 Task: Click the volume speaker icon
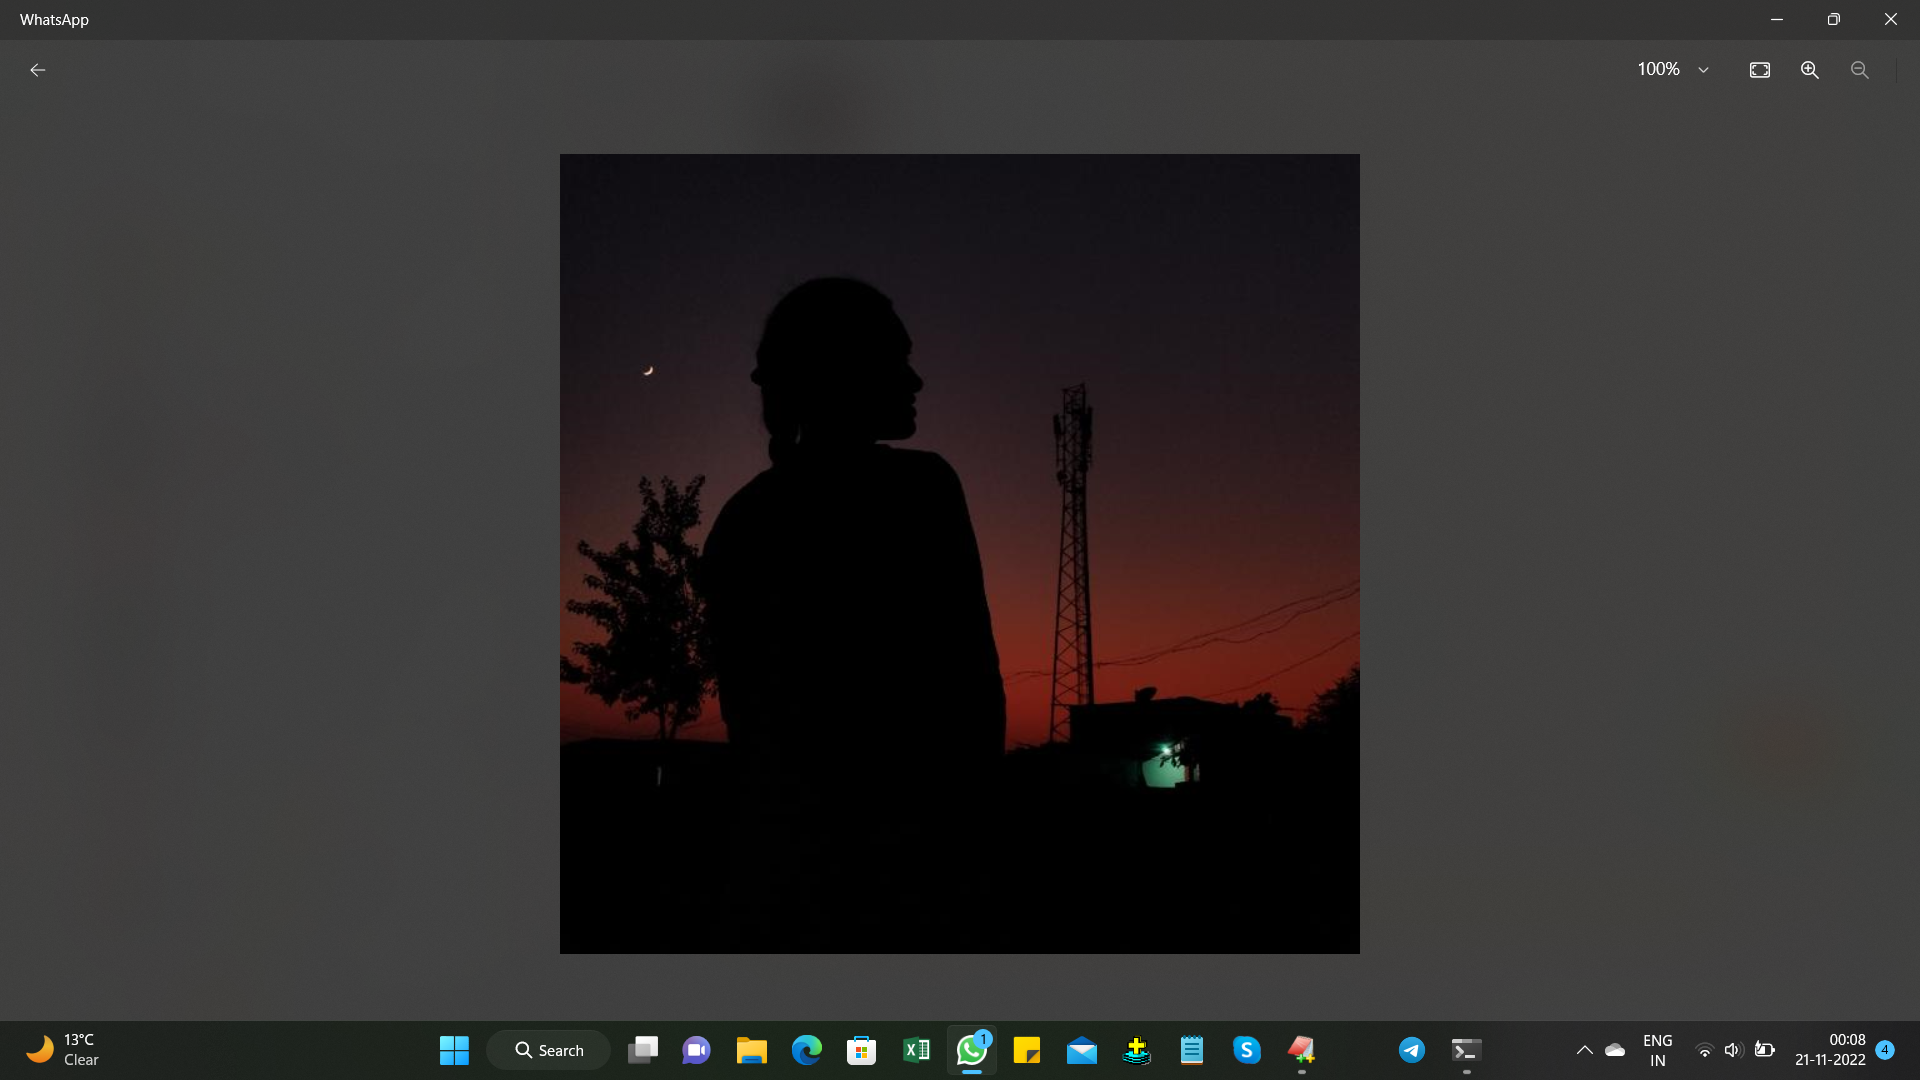tap(1734, 1050)
